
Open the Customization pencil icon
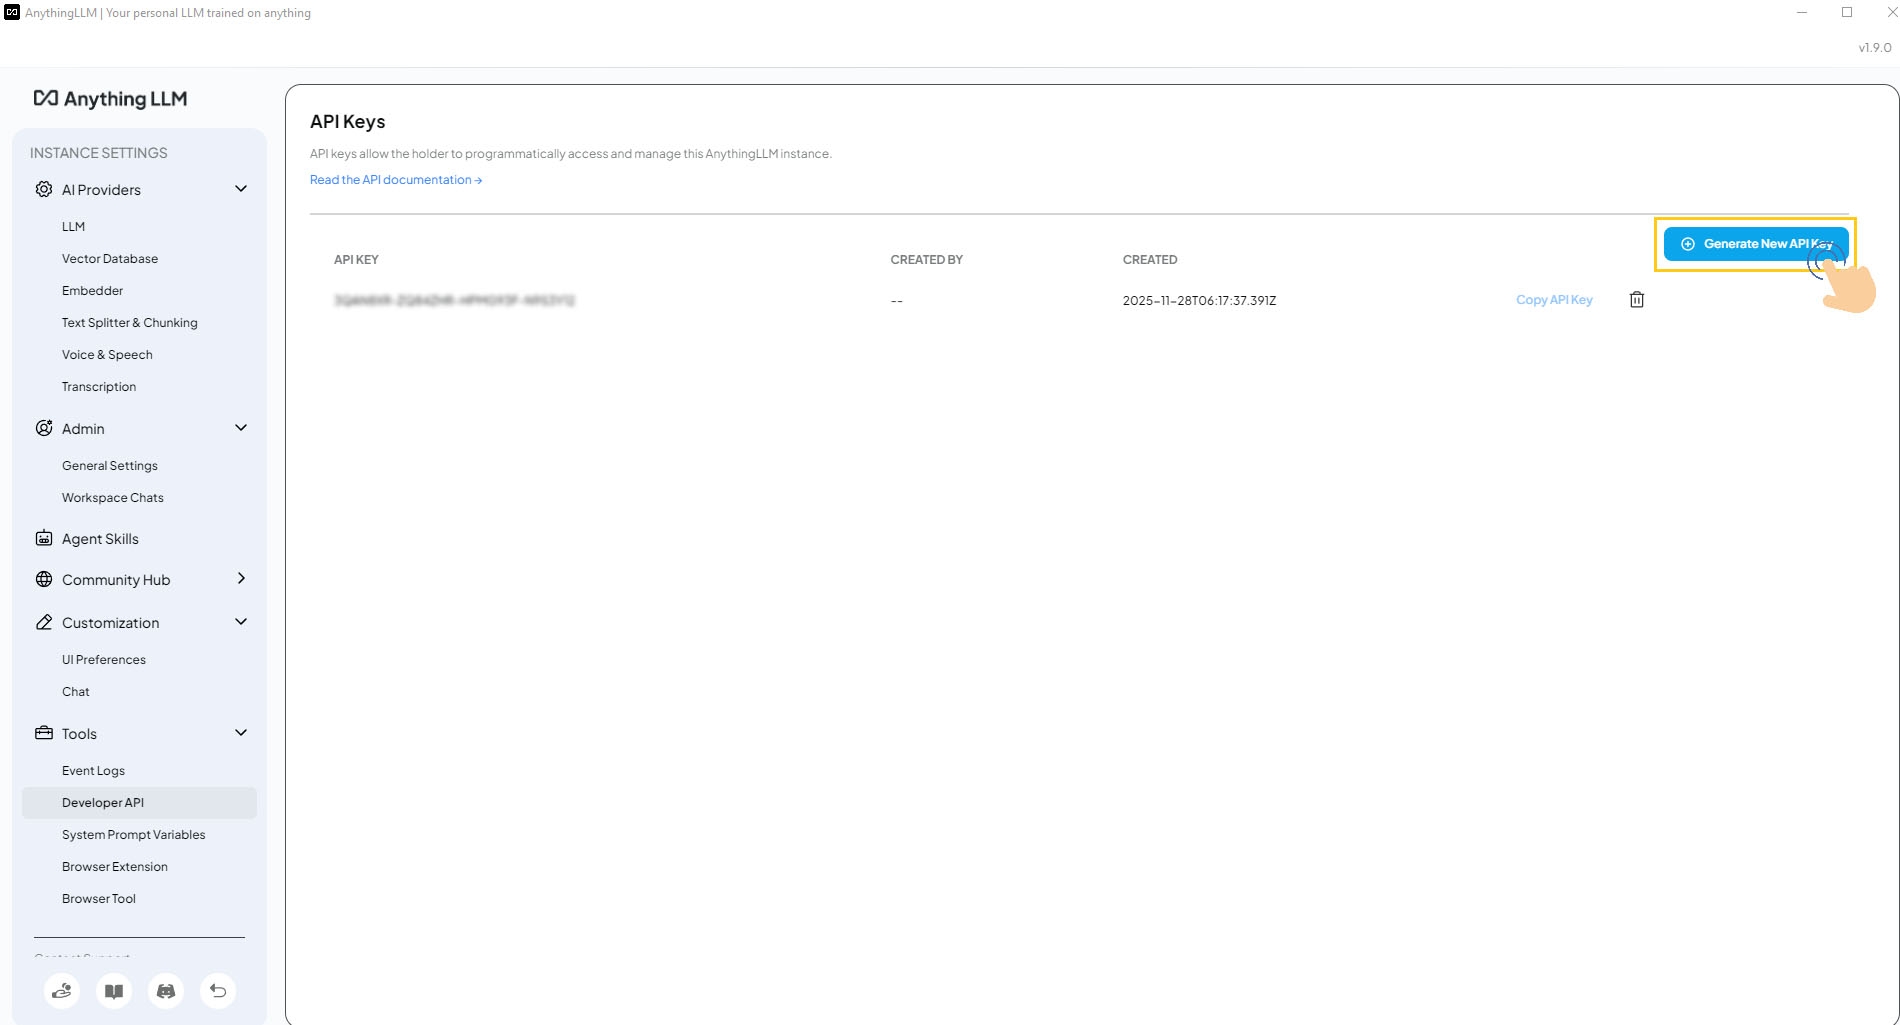click(43, 622)
